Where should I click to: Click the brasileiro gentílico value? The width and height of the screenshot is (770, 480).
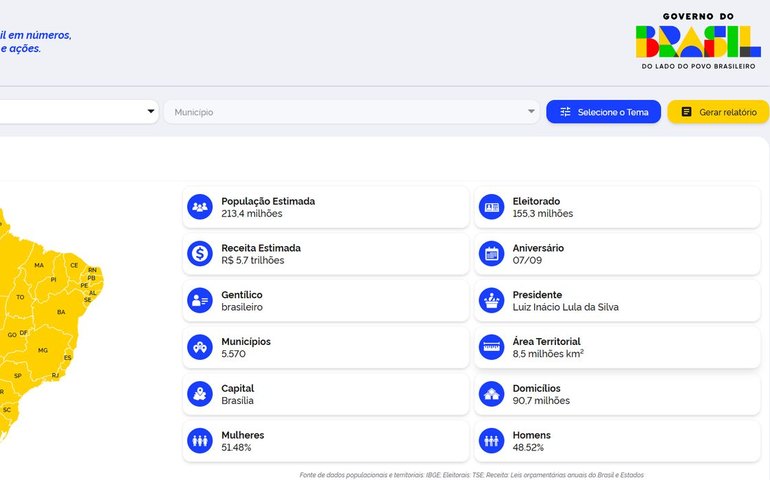[242, 307]
